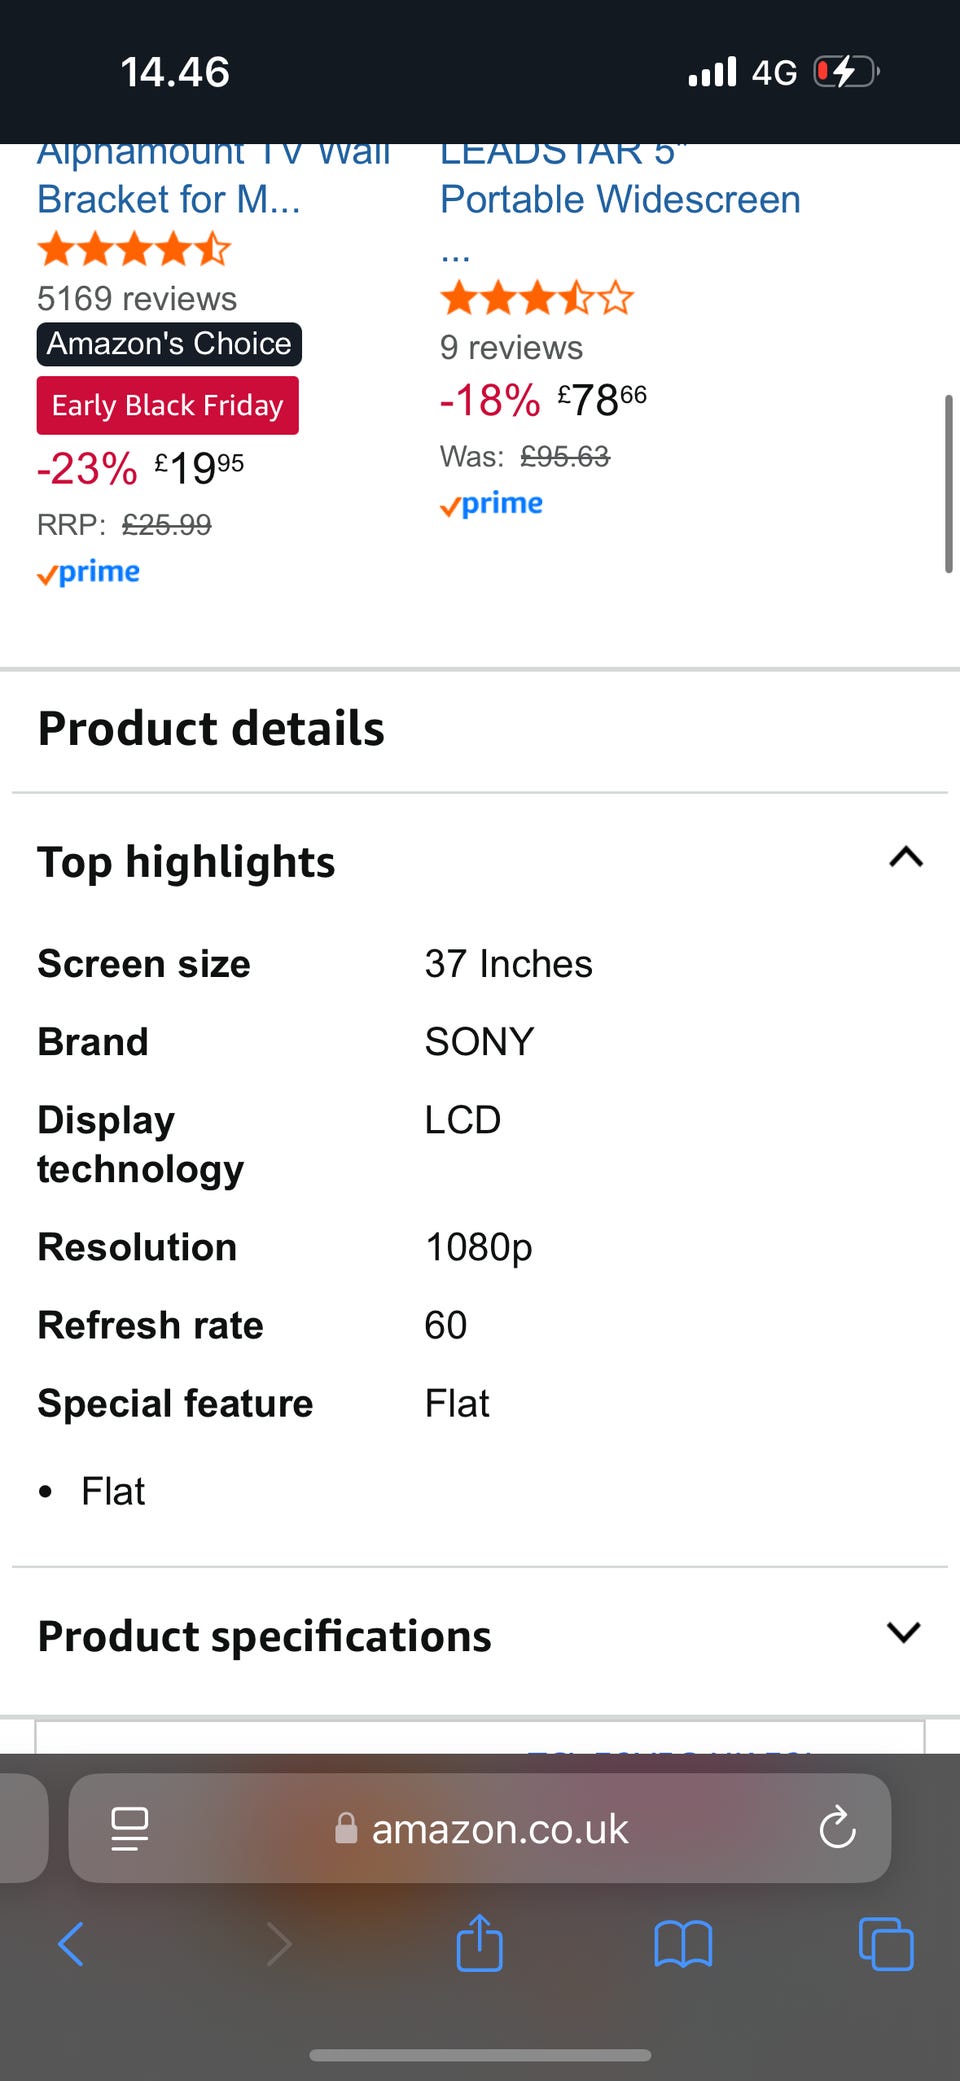Tap the battery charging status icon
960x2081 pixels.
845,72
